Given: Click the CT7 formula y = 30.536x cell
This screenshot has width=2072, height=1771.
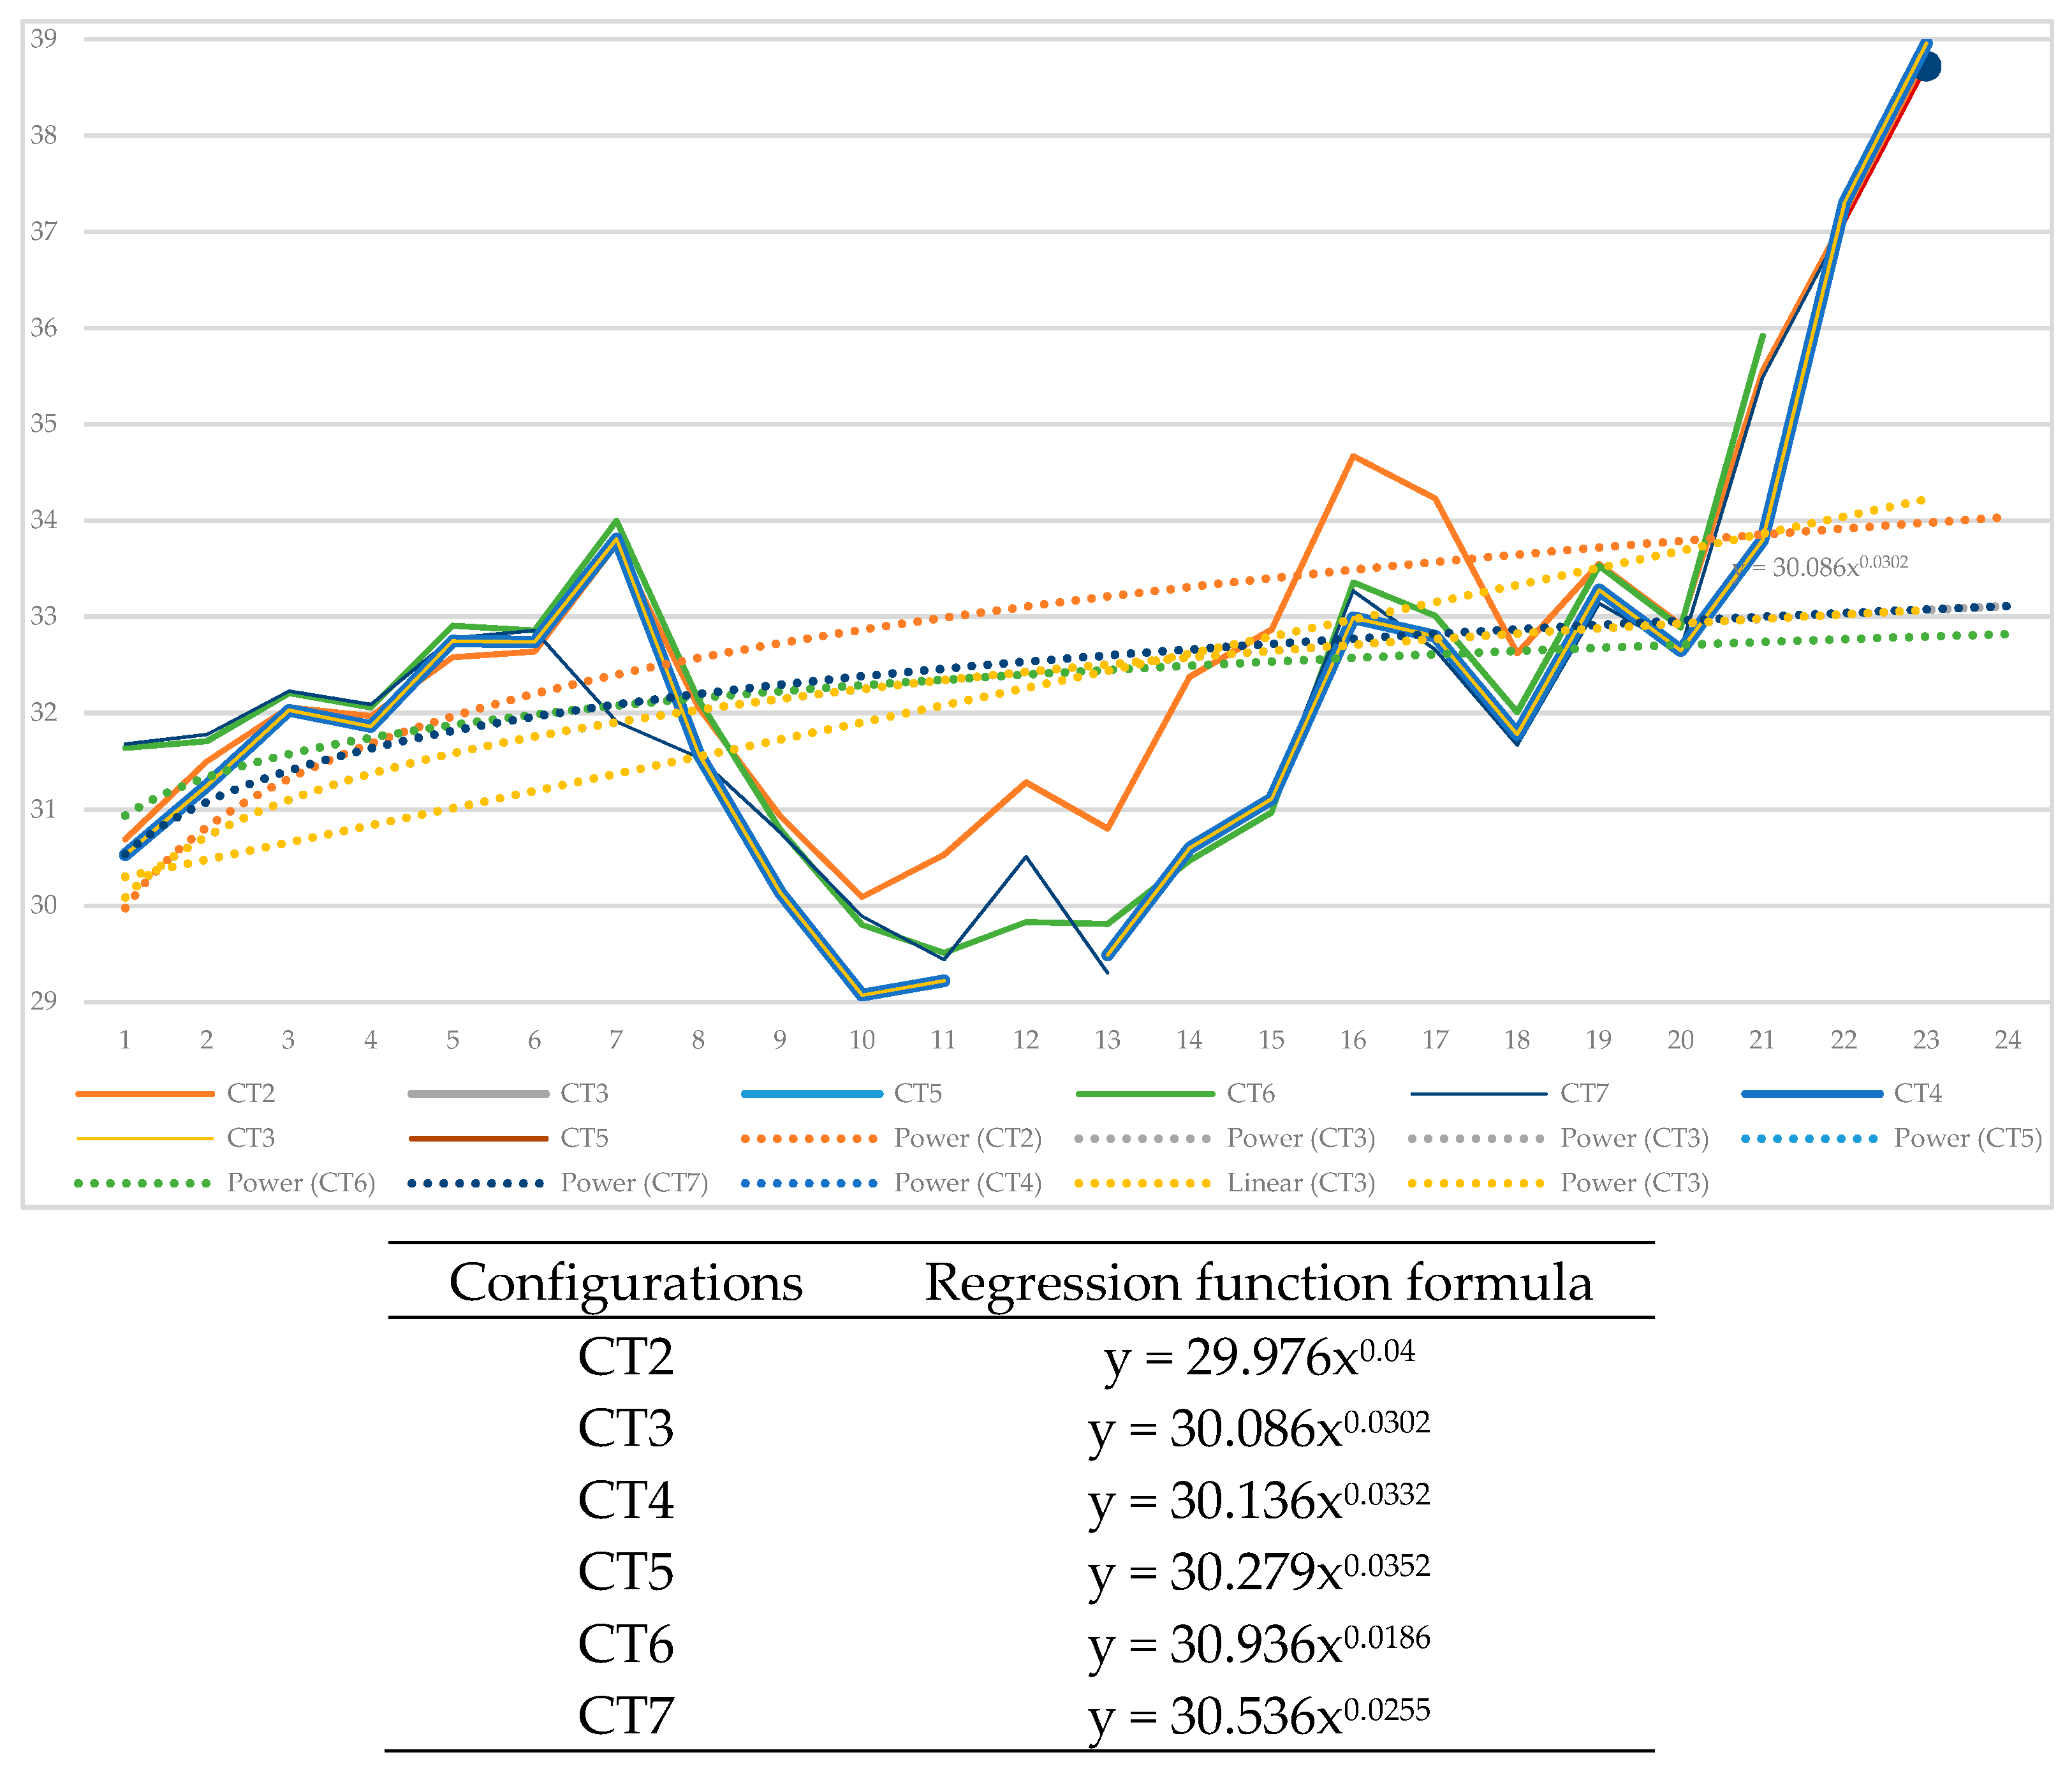Looking at the screenshot, I should [x=1259, y=1716].
